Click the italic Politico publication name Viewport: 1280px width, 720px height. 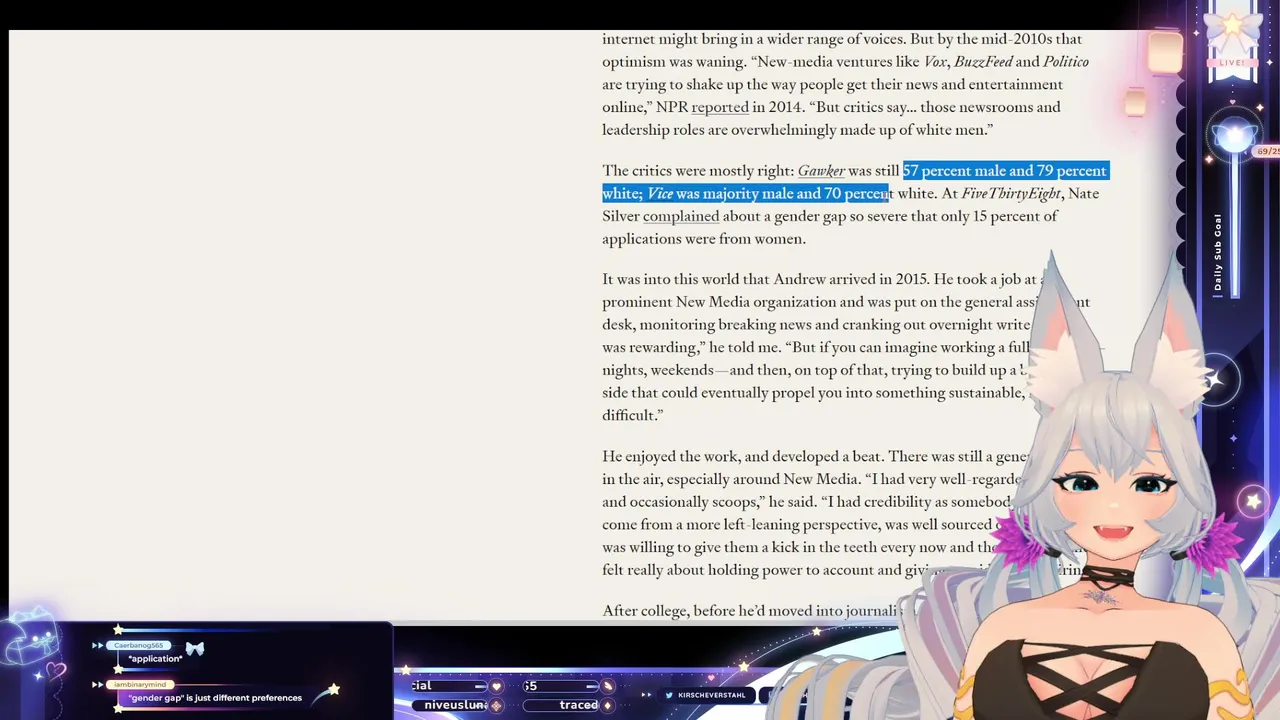point(1066,62)
